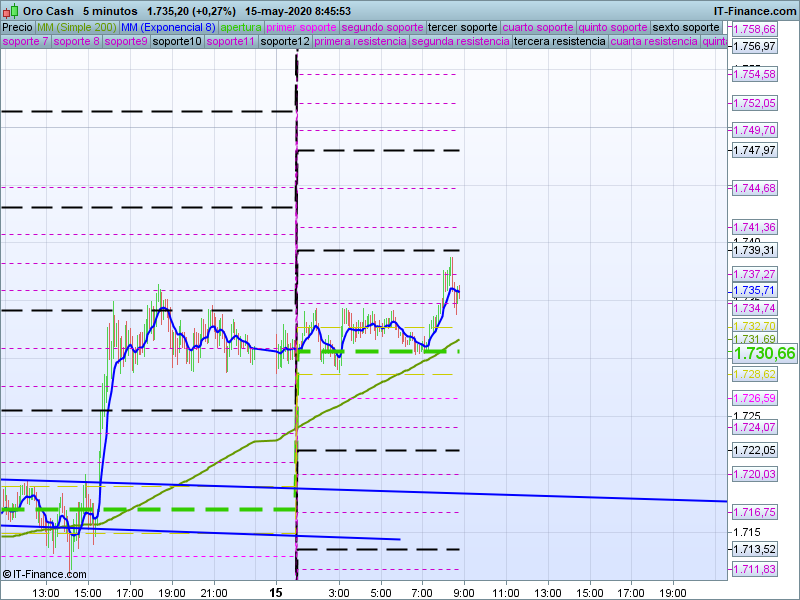Click the 5 minutos timeframe text
Image resolution: width=800 pixels, height=600 pixels.
tap(111, 11)
